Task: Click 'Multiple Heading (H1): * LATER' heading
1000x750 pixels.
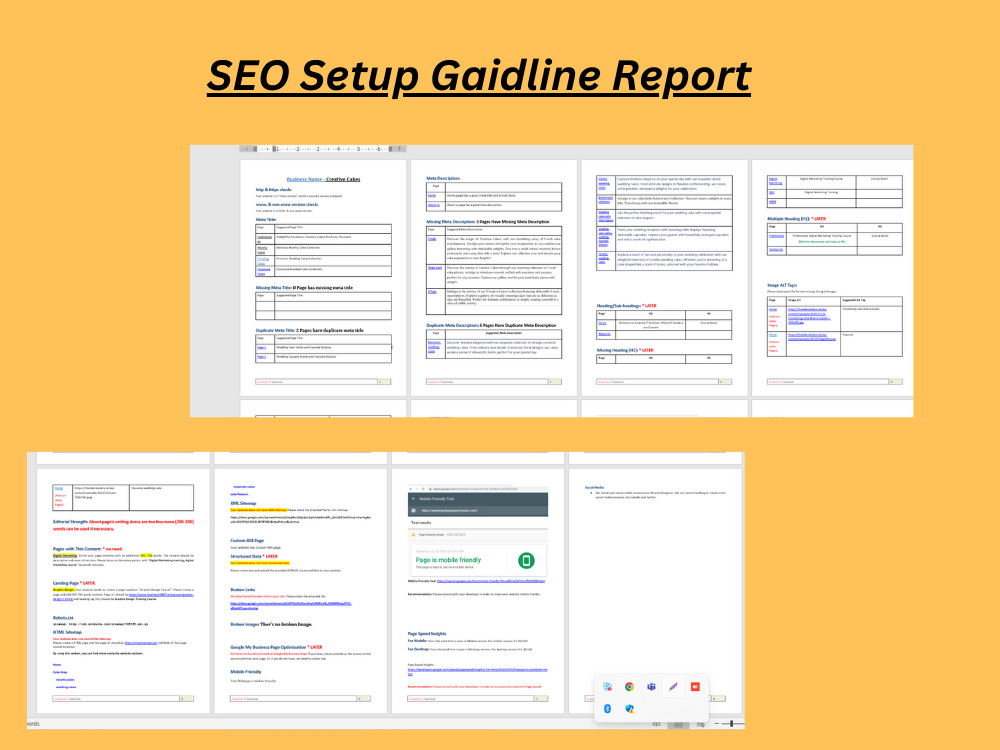Action: [797, 219]
